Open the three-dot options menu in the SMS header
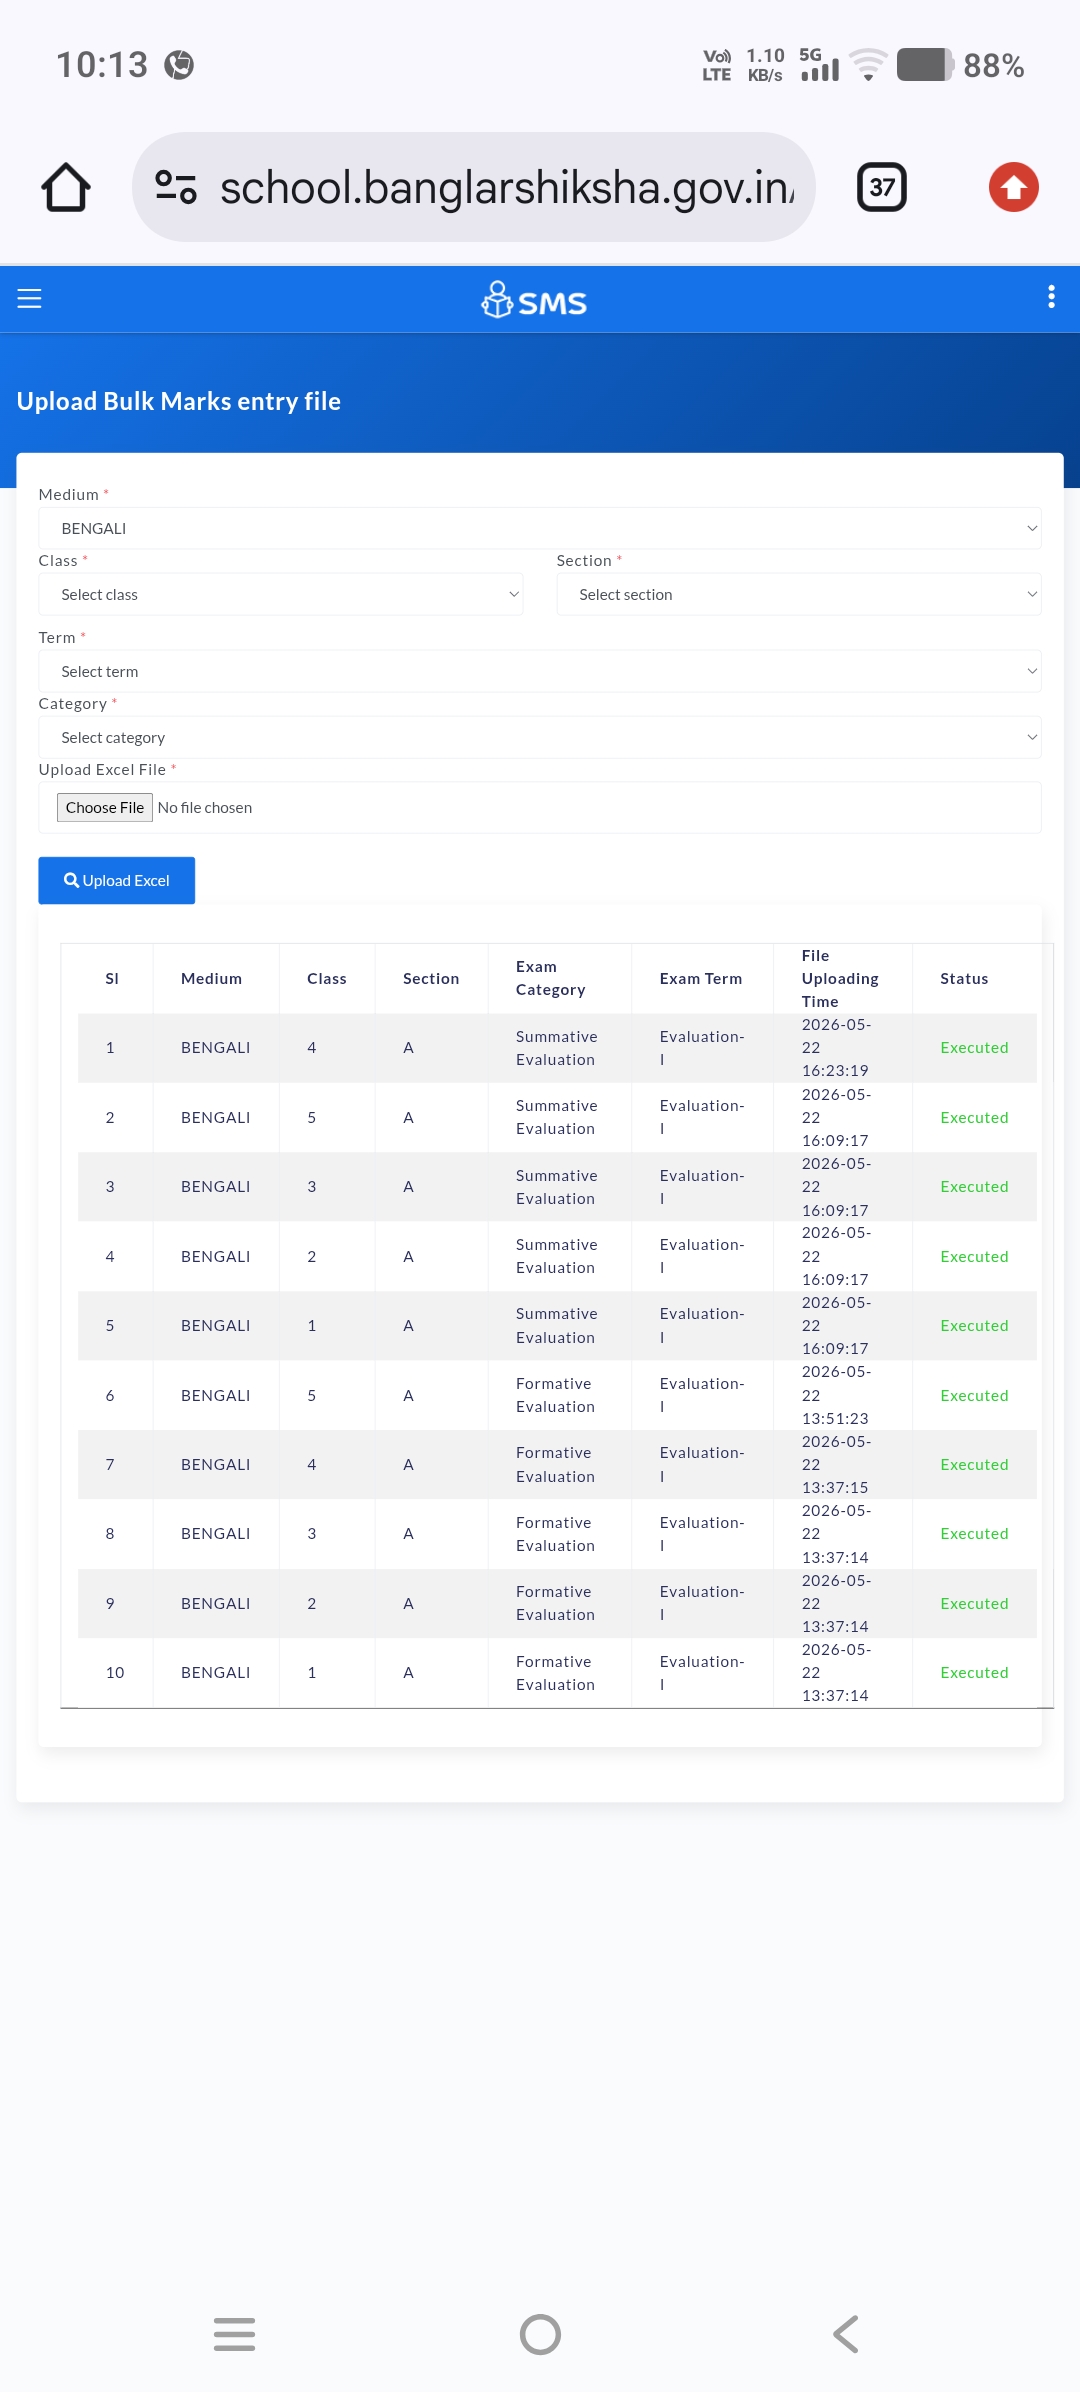Screen dimensions: 1080x2392 click(x=1051, y=297)
